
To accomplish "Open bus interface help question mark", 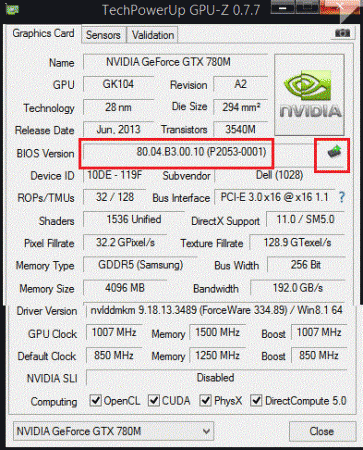I will tap(342, 197).
